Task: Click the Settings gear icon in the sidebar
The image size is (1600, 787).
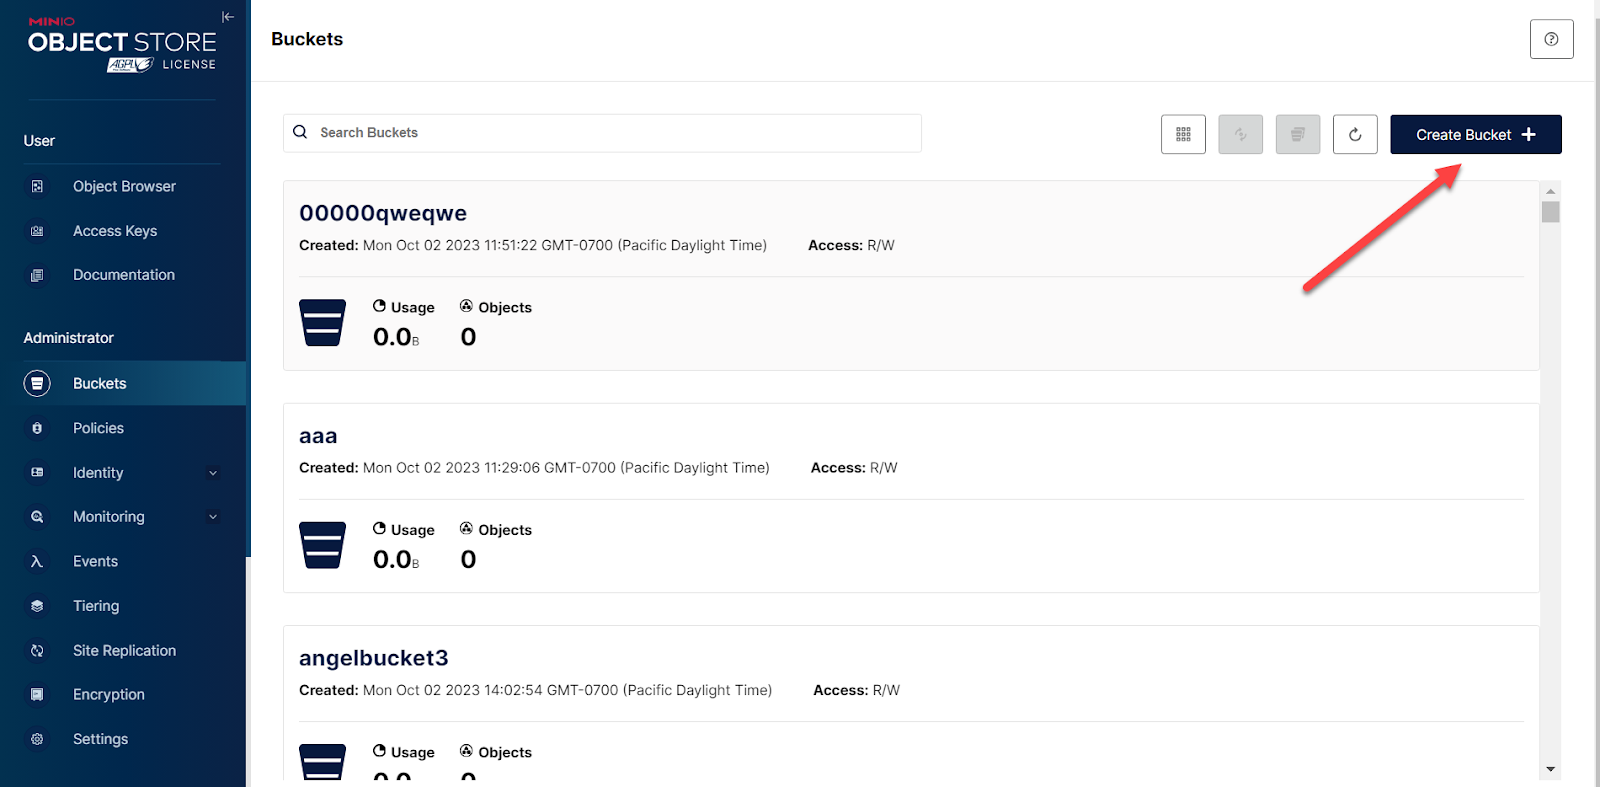Action: tap(37, 739)
